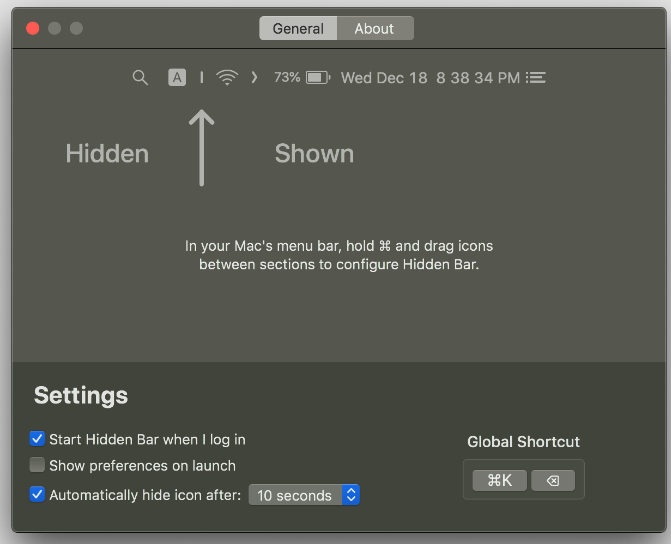671x544 pixels.
Task: Click the notification center list icon
Action: (x=537, y=77)
